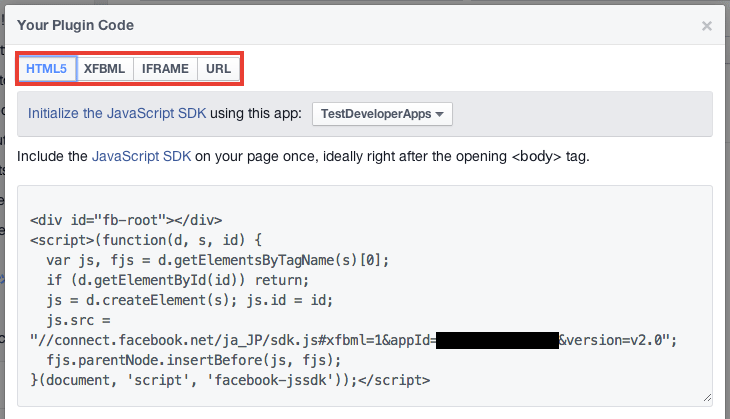Viewport: 730px width, 419px height.
Task: Click the '<script>(function(d, s, id) {' line
Action: point(146,240)
